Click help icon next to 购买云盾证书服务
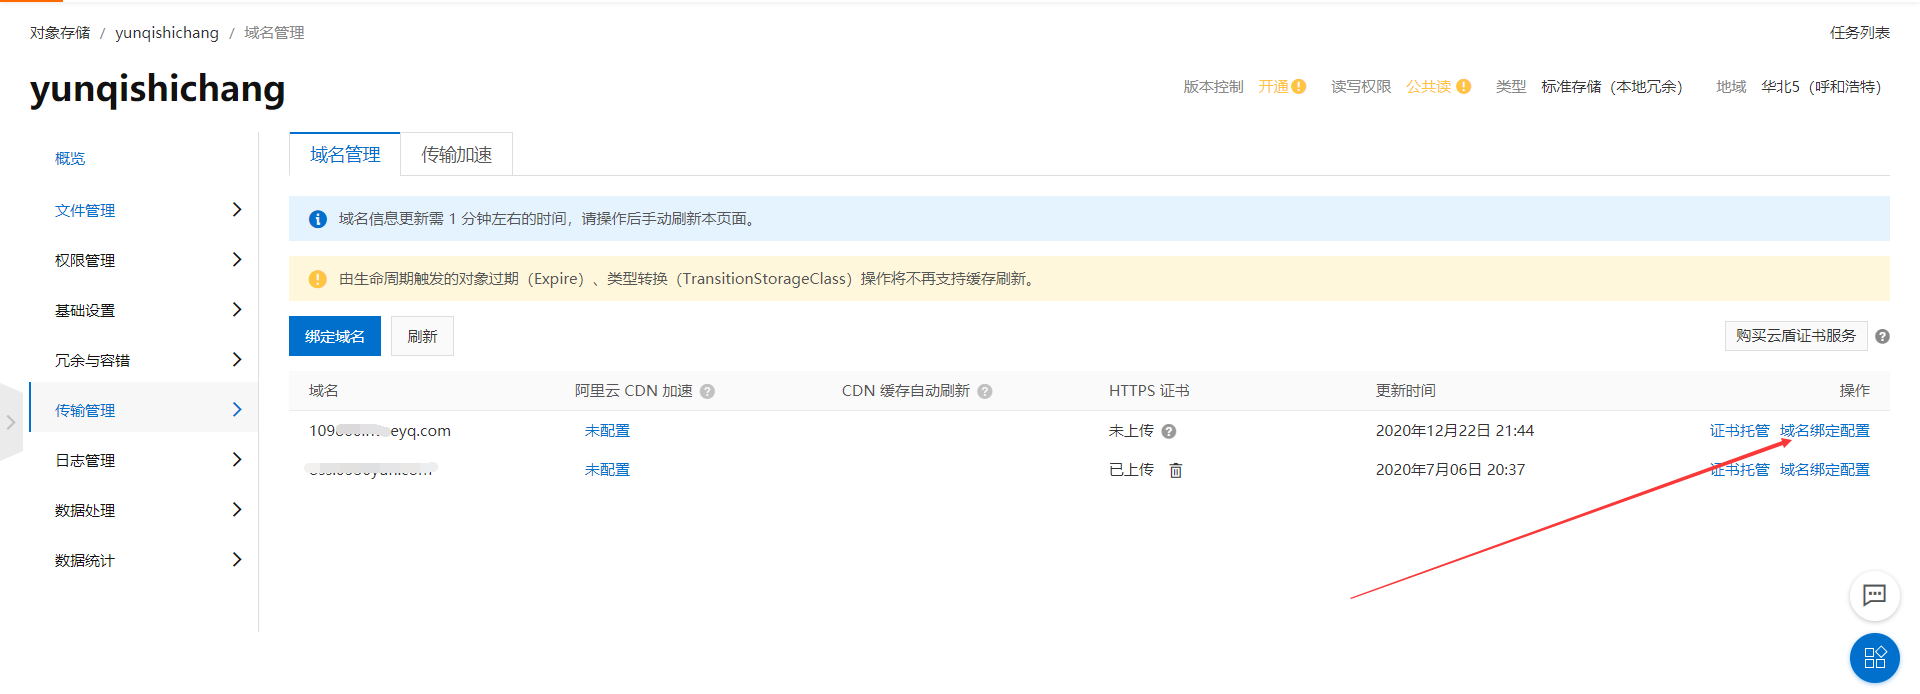 tap(1882, 337)
